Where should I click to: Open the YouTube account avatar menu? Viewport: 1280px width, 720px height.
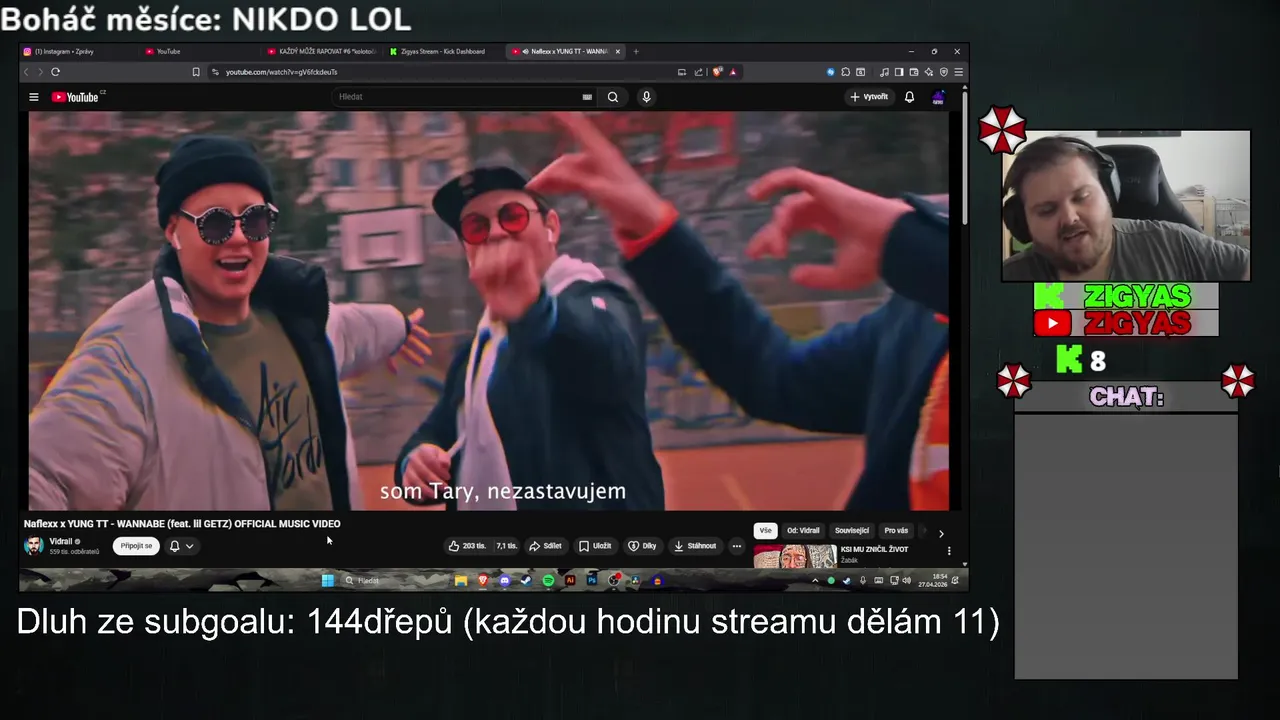point(938,97)
